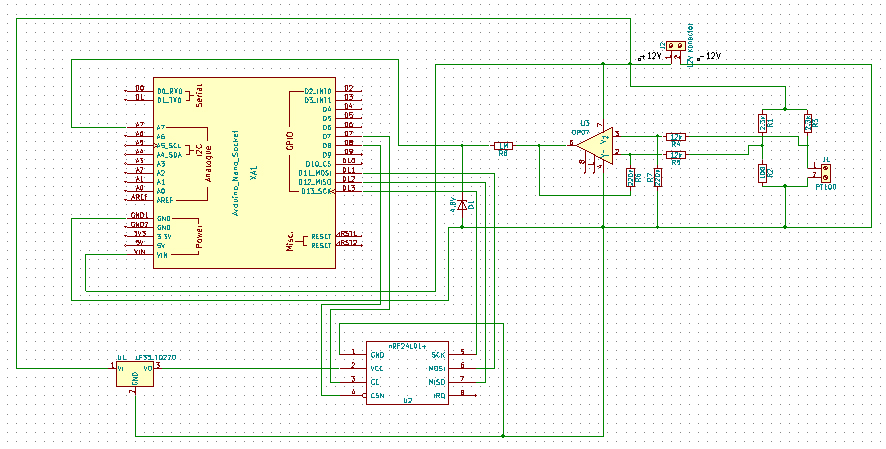
Task: Click resistor R7 next to R6
Action: pyautogui.click(x=657, y=178)
